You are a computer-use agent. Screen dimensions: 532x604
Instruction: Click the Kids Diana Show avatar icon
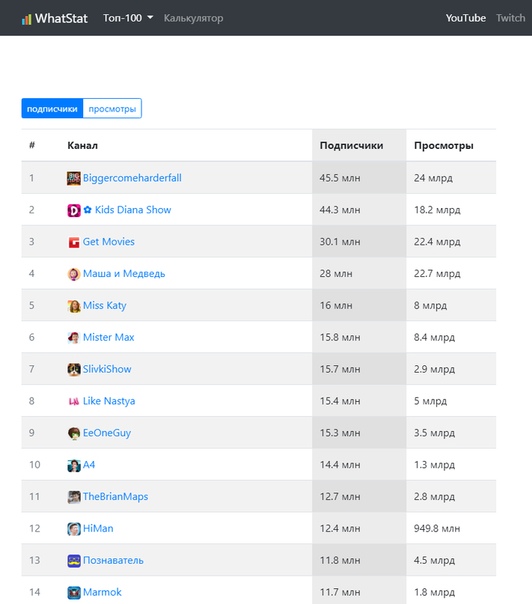point(74,210)
